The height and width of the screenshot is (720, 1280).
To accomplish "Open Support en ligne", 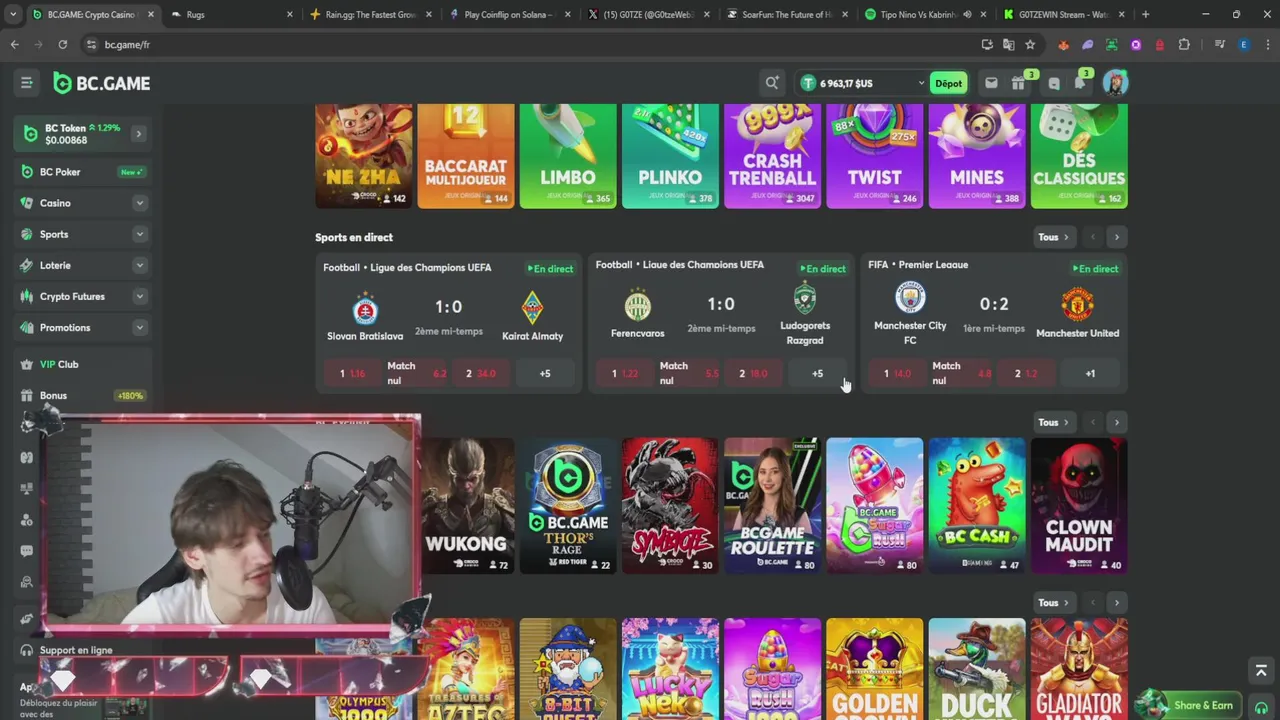I will coord(75,650).
